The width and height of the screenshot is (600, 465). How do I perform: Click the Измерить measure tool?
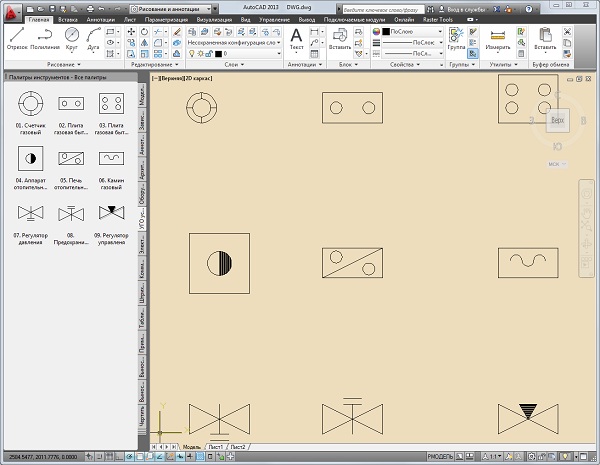(496, 38)
